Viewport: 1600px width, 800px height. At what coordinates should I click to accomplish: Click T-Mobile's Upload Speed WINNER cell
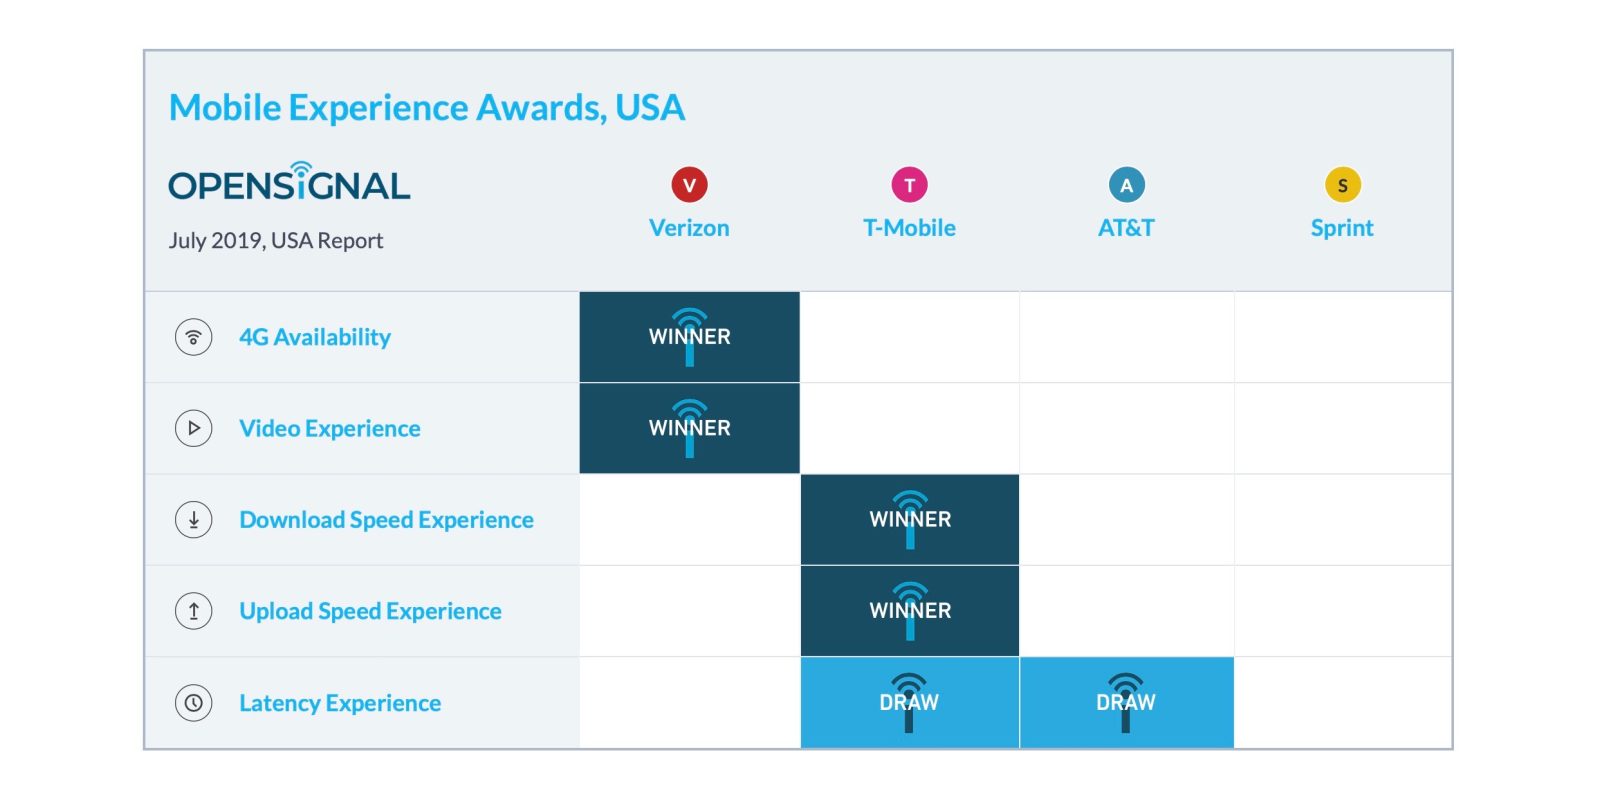(x=910, y=611)
